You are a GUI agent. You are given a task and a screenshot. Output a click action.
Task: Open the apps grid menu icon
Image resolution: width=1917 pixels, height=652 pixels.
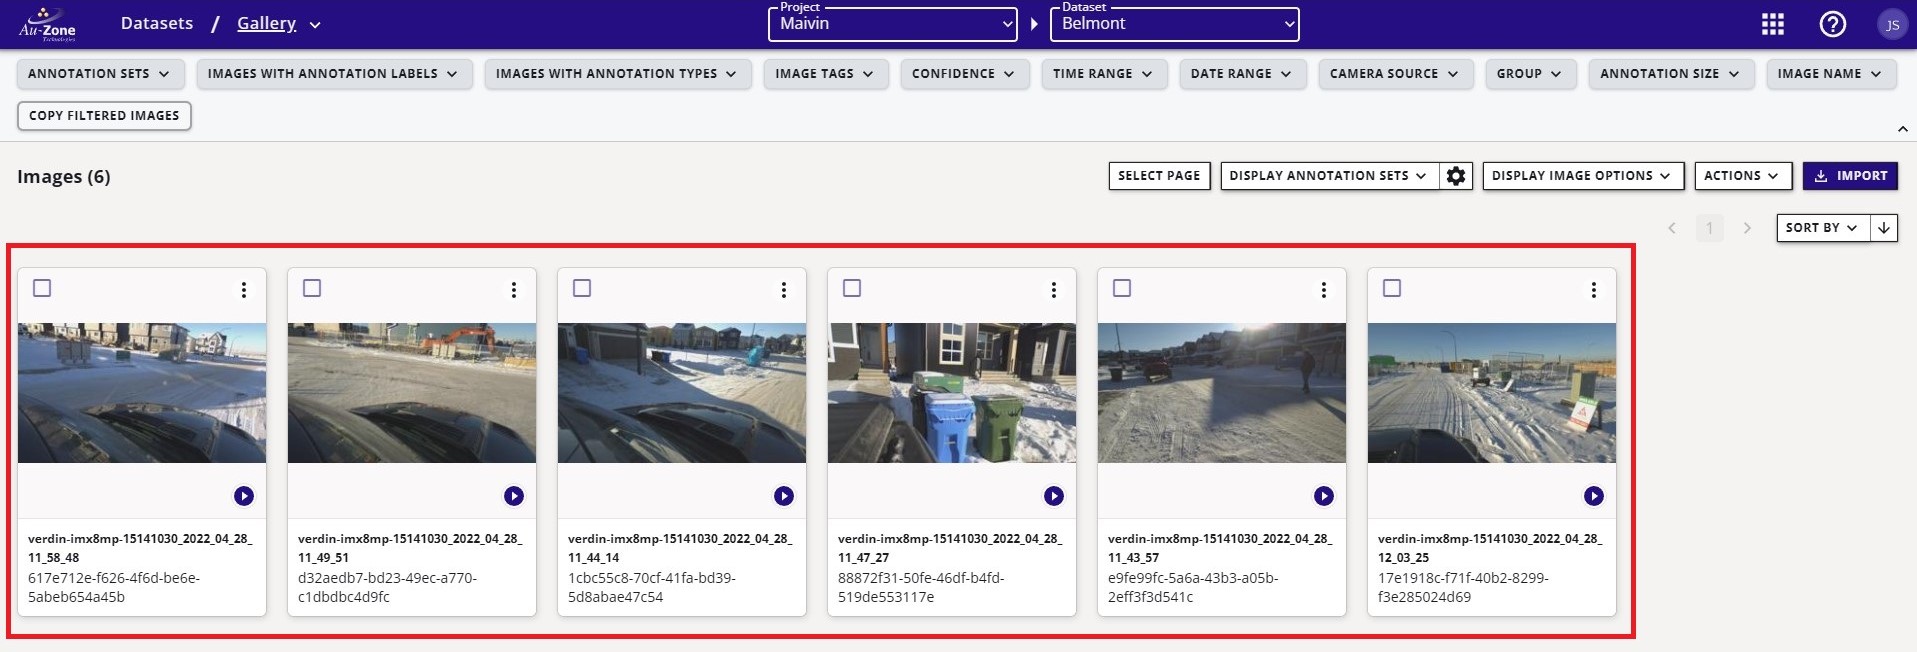(x=1772, y=24)
